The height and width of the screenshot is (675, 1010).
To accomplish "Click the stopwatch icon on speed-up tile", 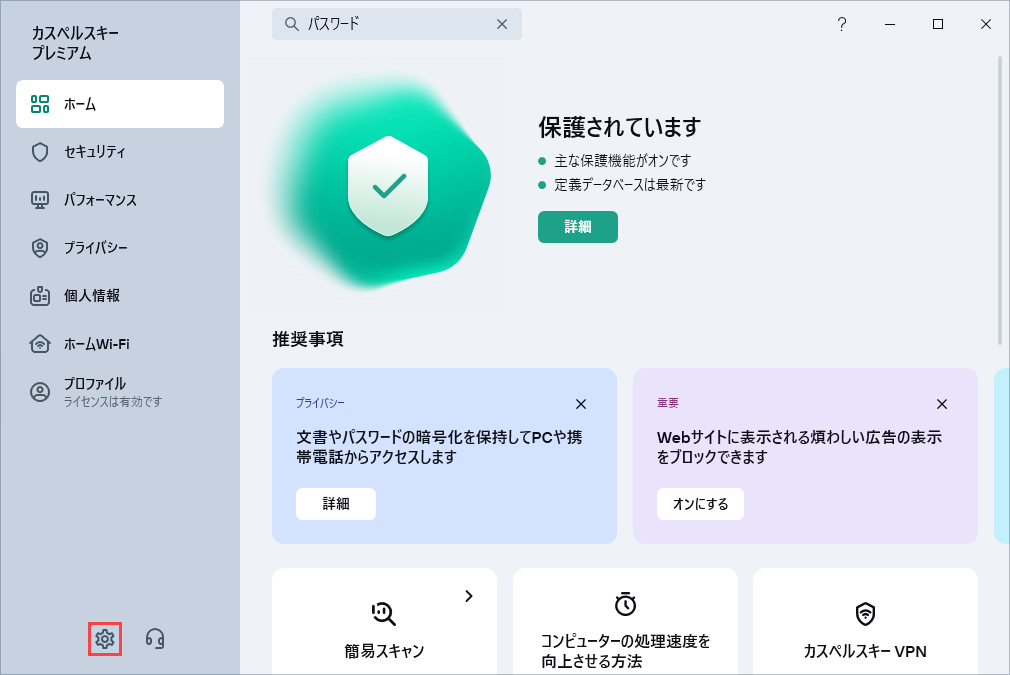I will (x=625, y=604).
